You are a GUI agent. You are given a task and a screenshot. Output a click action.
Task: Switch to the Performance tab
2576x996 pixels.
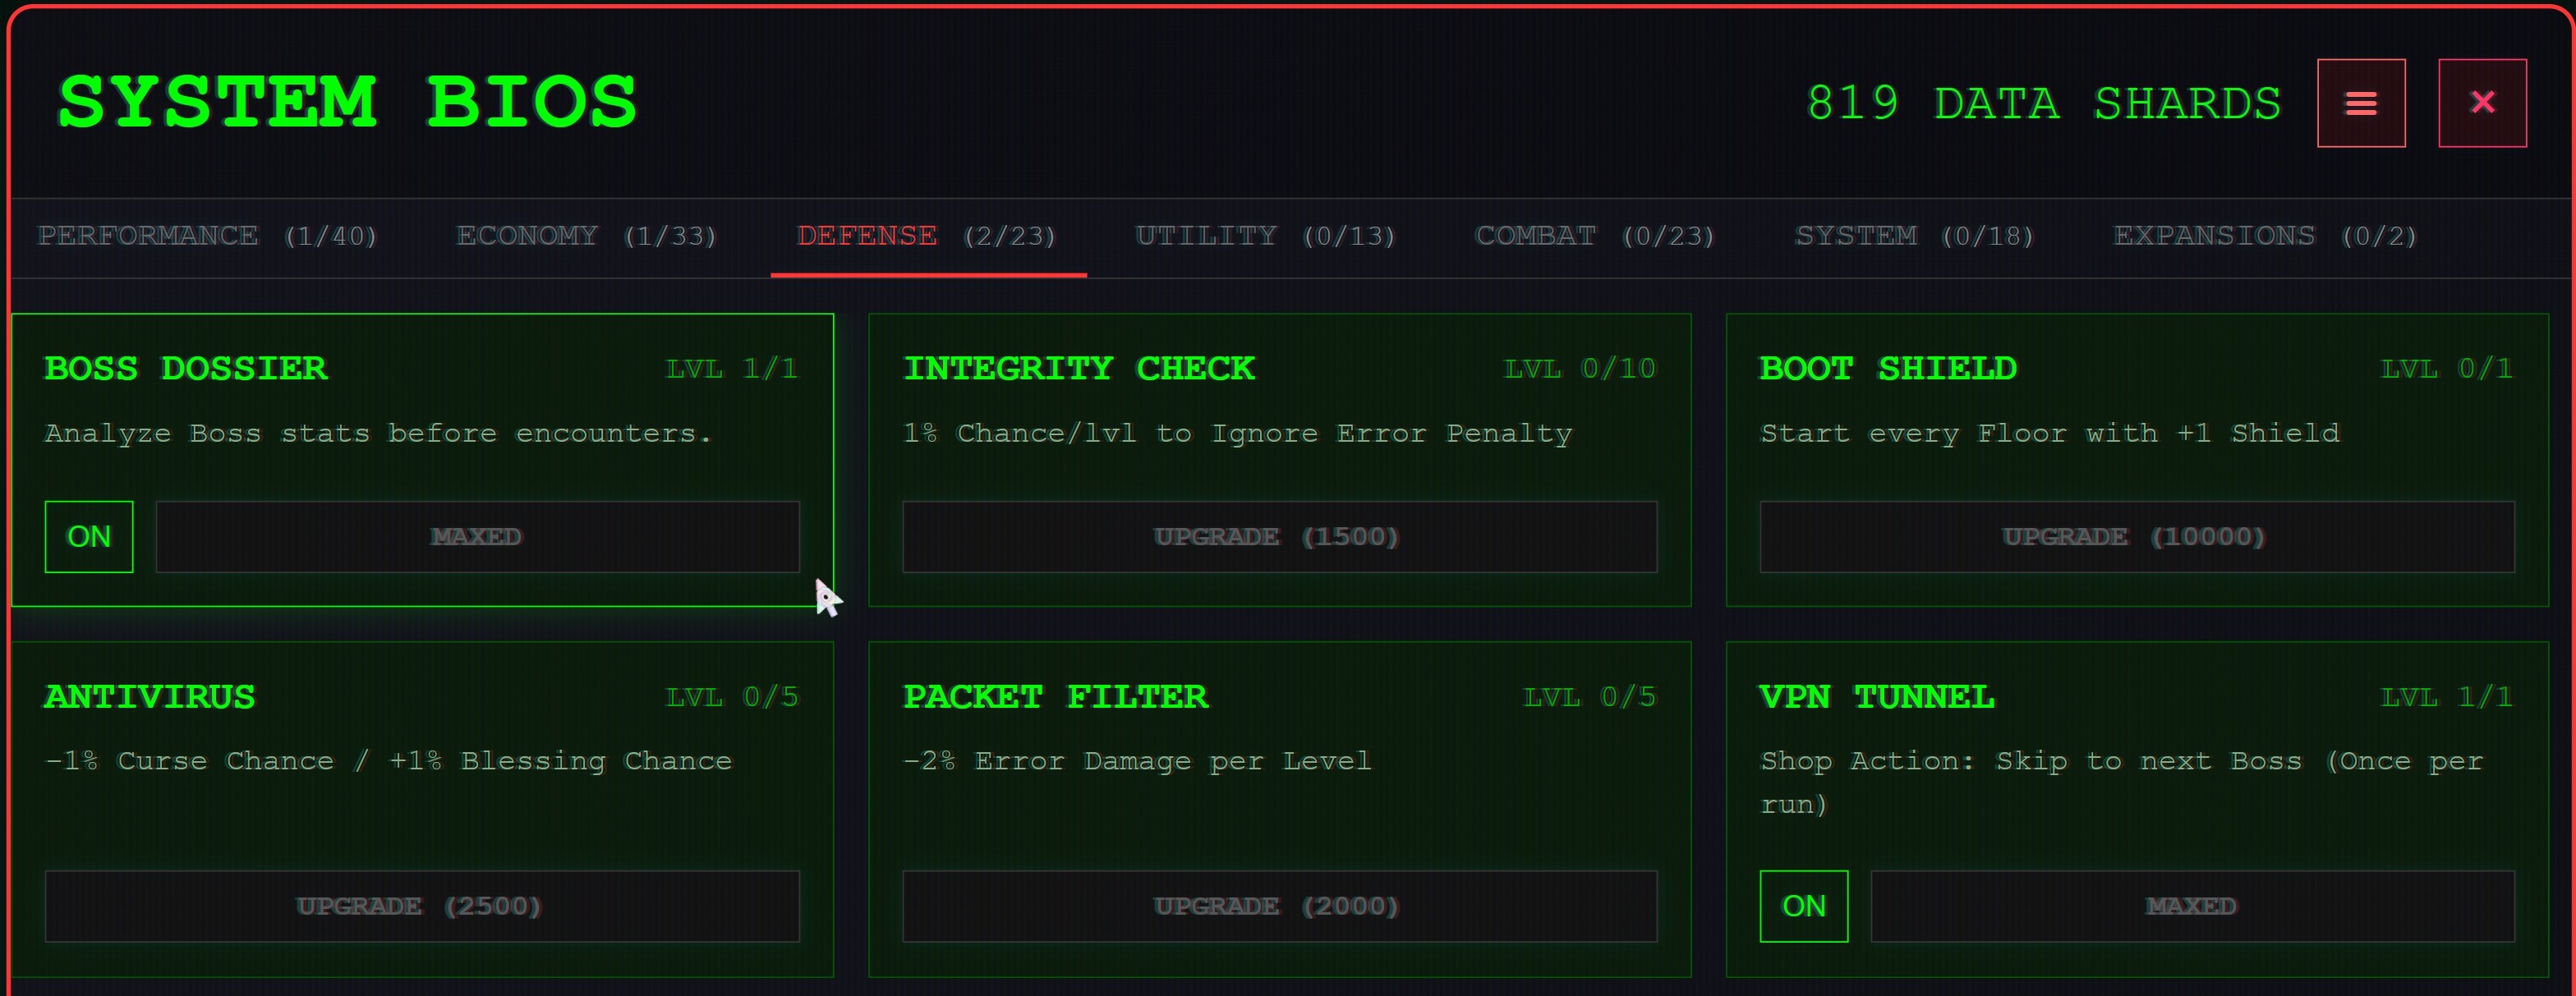[207, 236]
